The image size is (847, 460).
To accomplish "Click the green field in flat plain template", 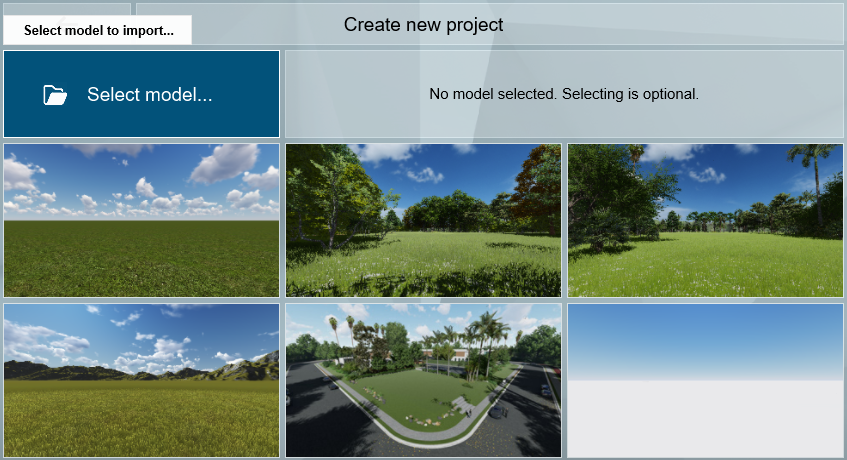I will (x=141, y=260).
